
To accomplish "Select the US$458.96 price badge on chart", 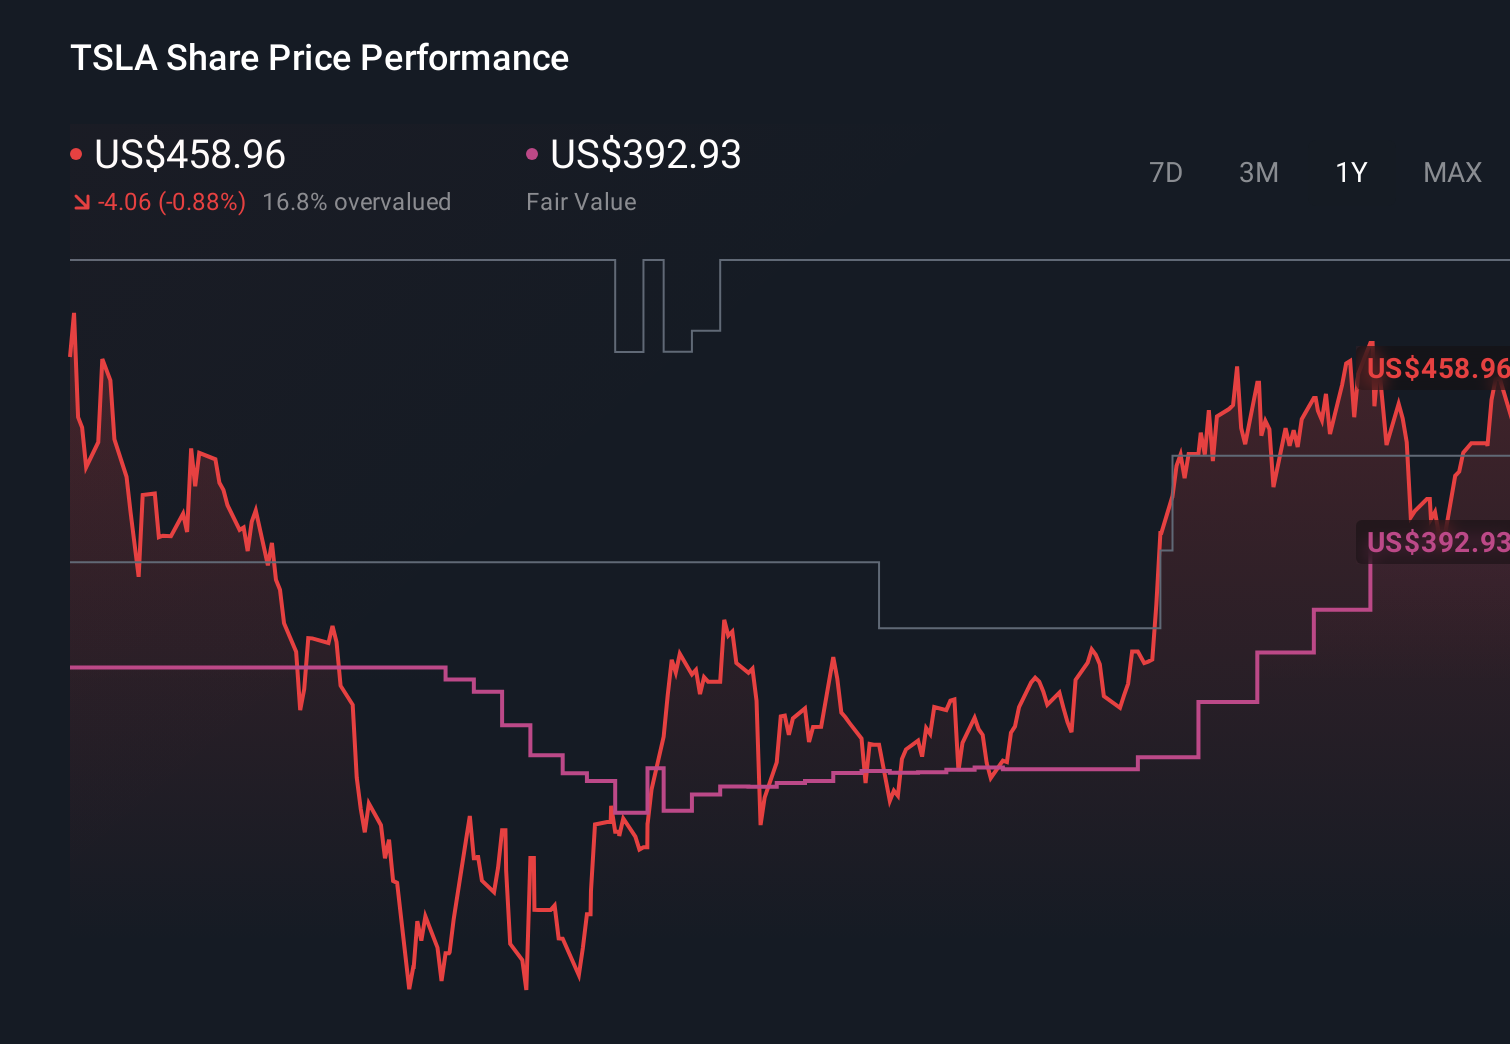I will [1435, 369].
